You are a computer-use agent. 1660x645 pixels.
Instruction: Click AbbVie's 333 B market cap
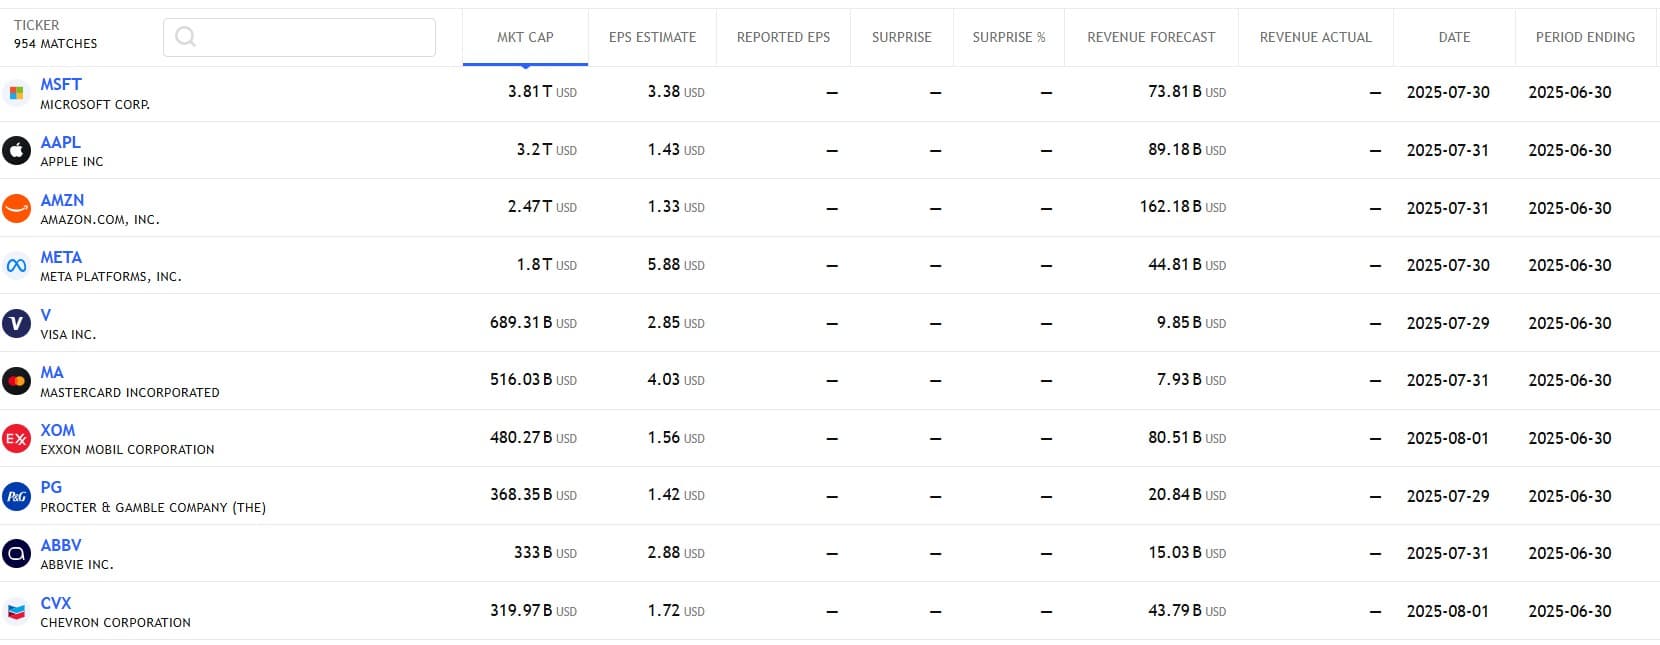(x=545, y=553)
